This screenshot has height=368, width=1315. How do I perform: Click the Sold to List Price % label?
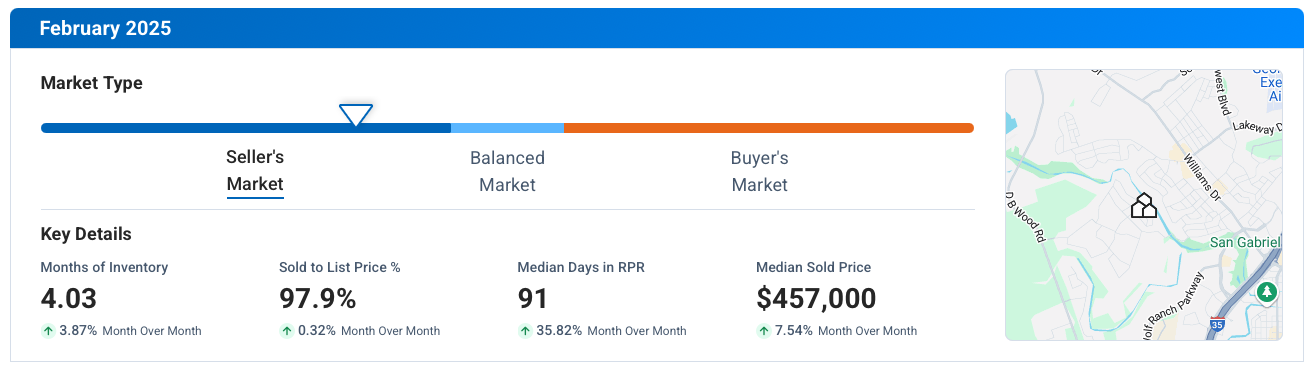pos(340,267)
